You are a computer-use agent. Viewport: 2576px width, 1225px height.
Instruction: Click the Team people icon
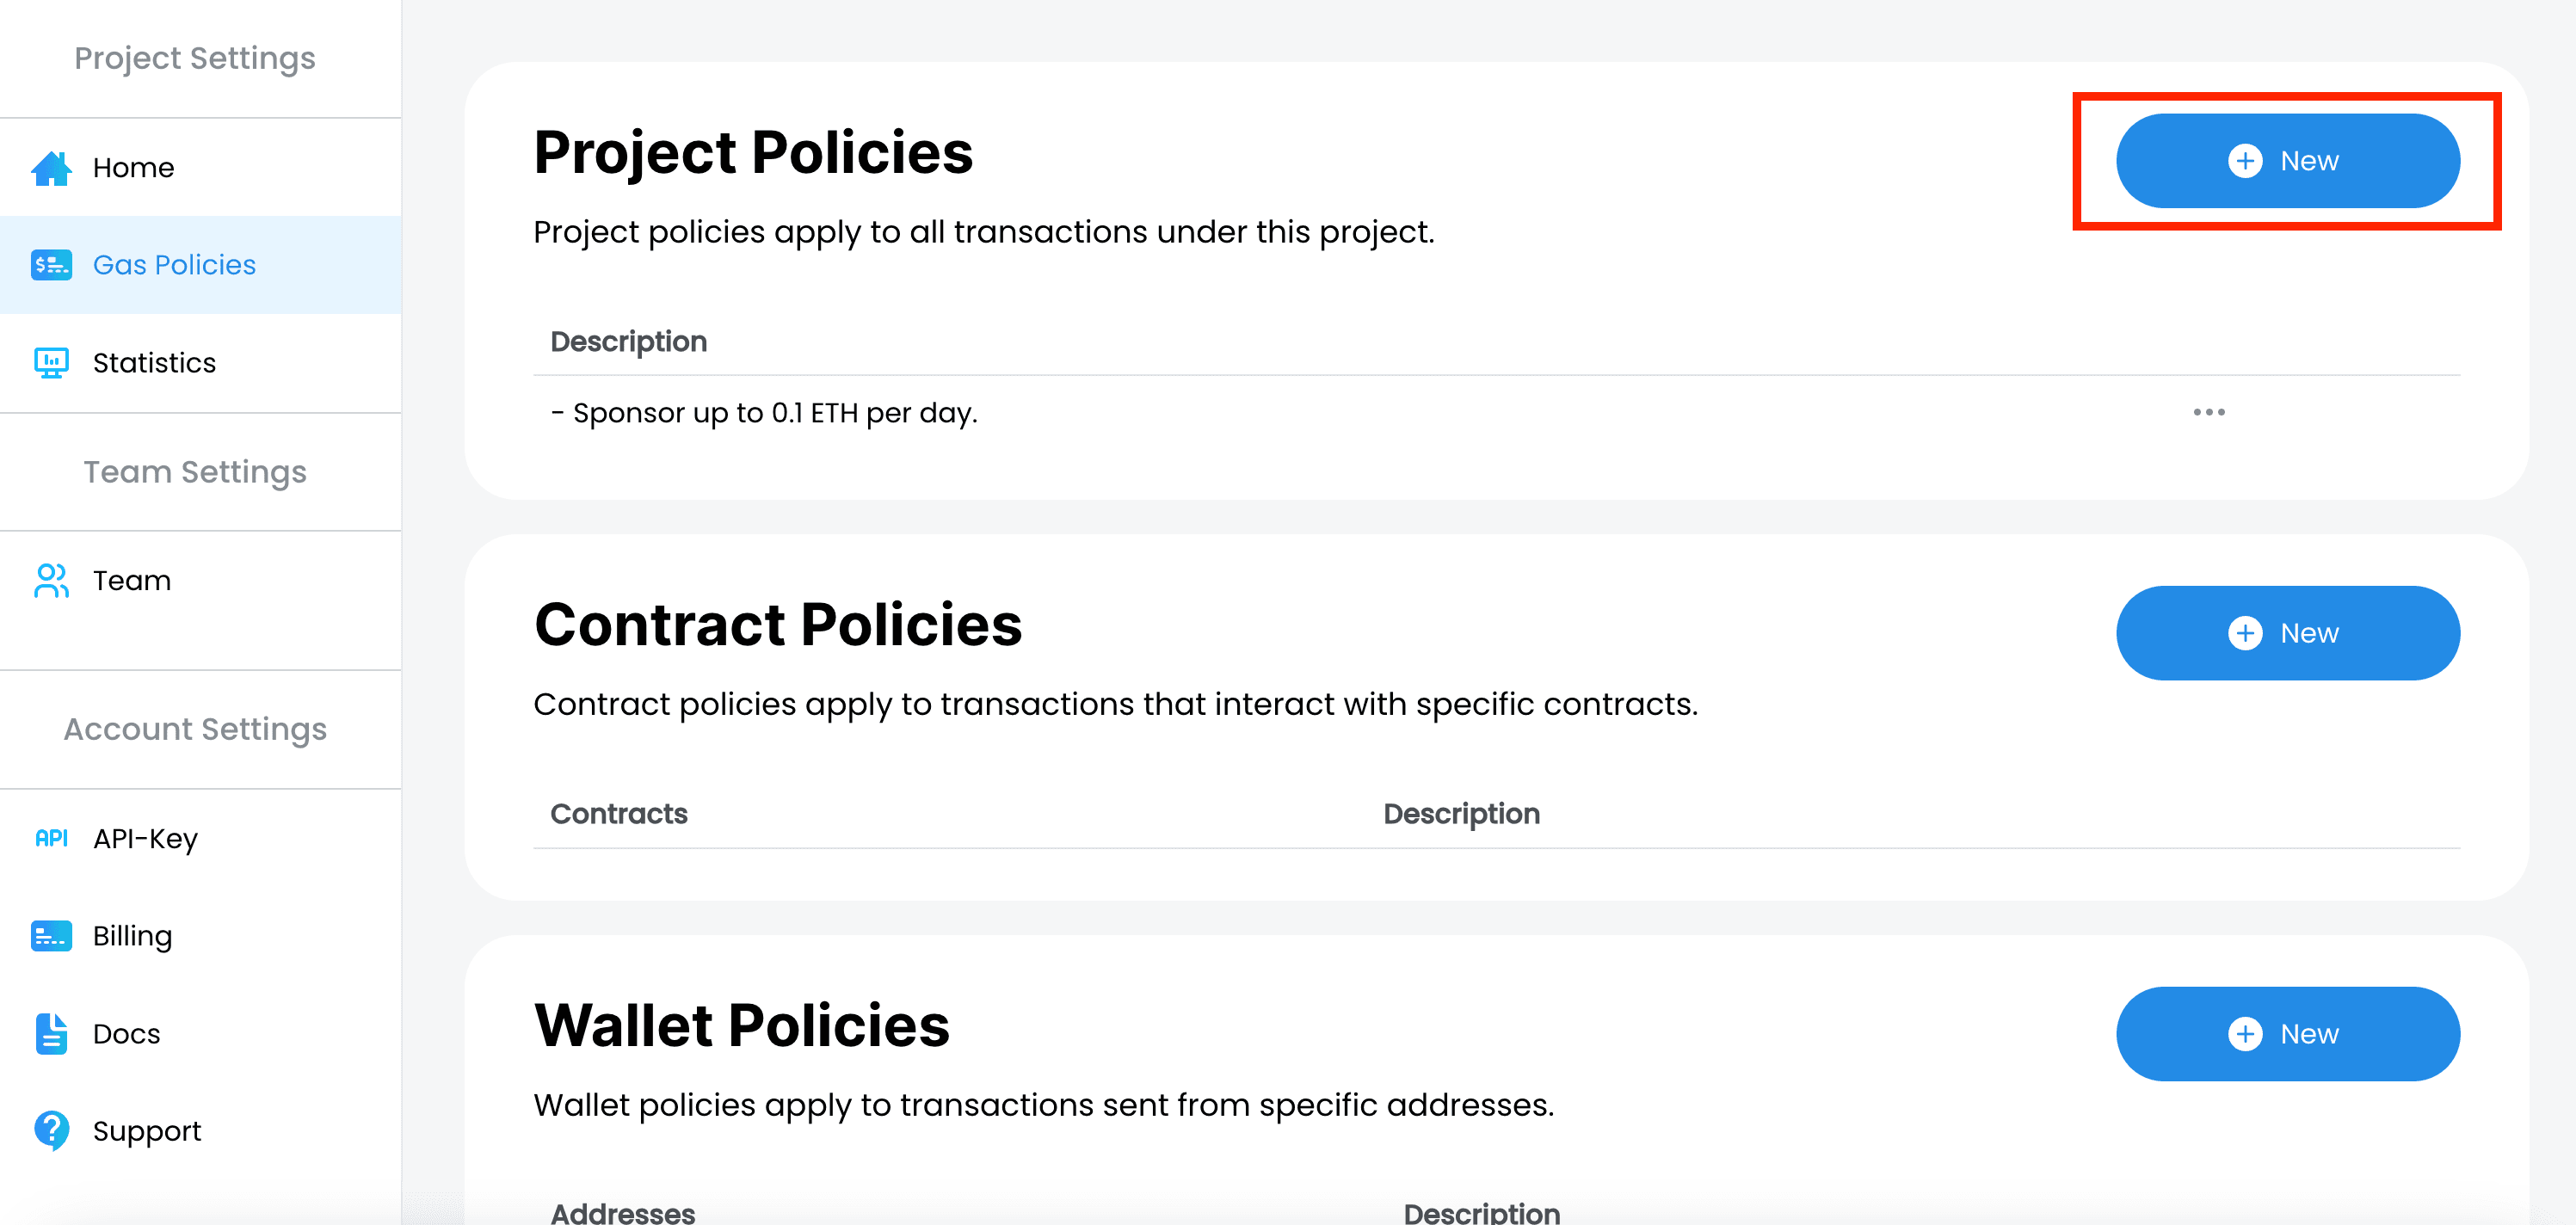coord(51,581)
